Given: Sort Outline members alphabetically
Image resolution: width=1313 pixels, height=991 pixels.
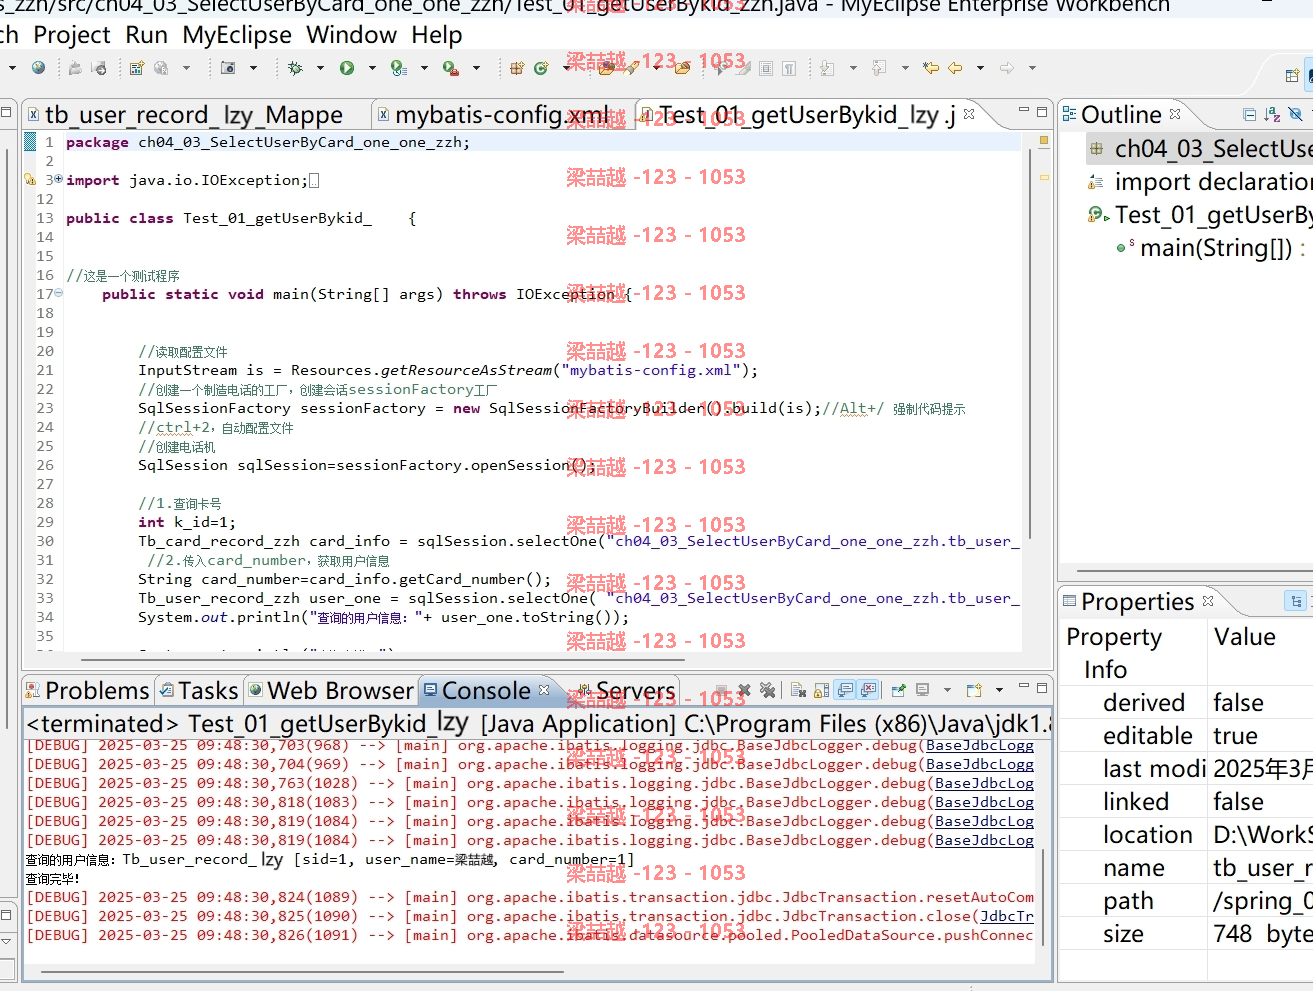Looking at the screenshot, I should coord(1272,114).
